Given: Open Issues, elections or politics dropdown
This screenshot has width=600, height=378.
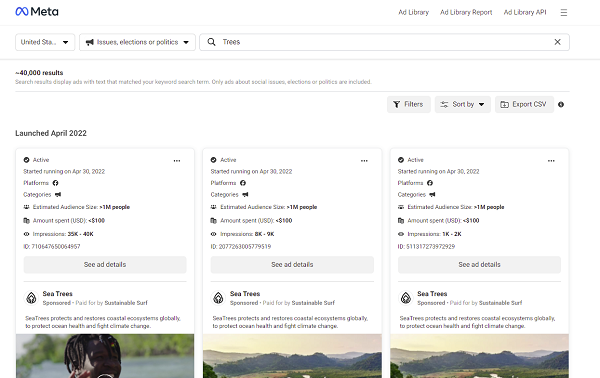Looking at the screenshot, I should [x=137, y=42].
